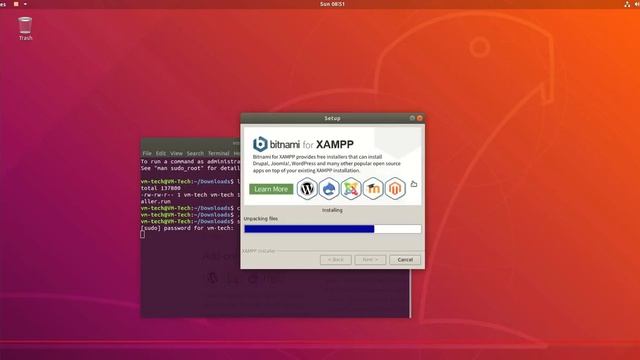Image resolution: width=640 pixels, height=360 pixels.
Task: Open the Search menu in Terminal
Action: [x=195, y=153]
